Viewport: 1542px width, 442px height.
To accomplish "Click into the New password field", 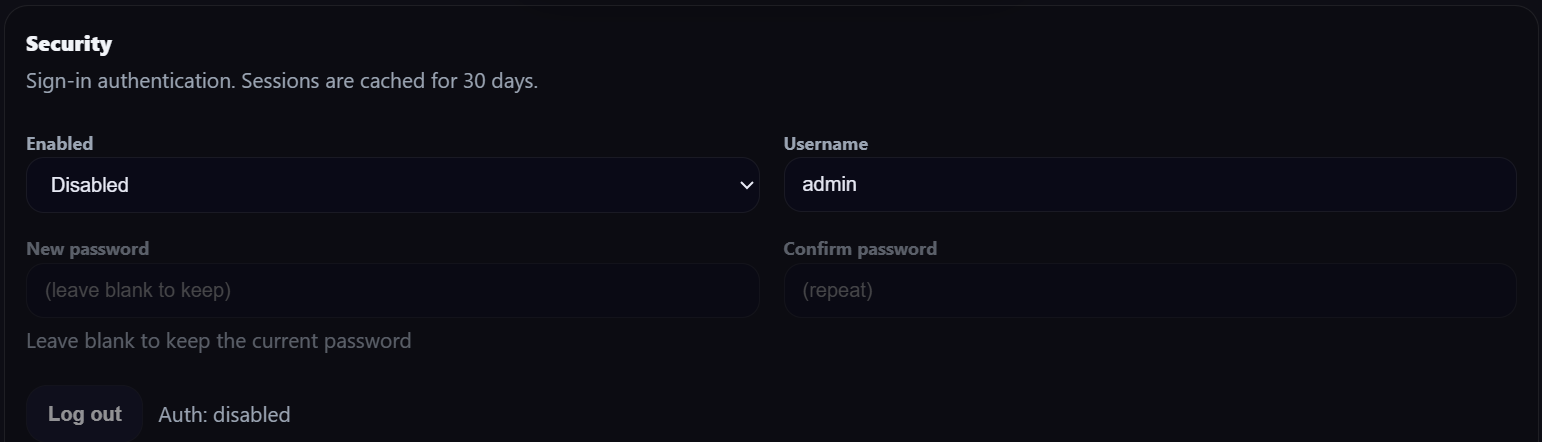I will click(x=392, y=291).
